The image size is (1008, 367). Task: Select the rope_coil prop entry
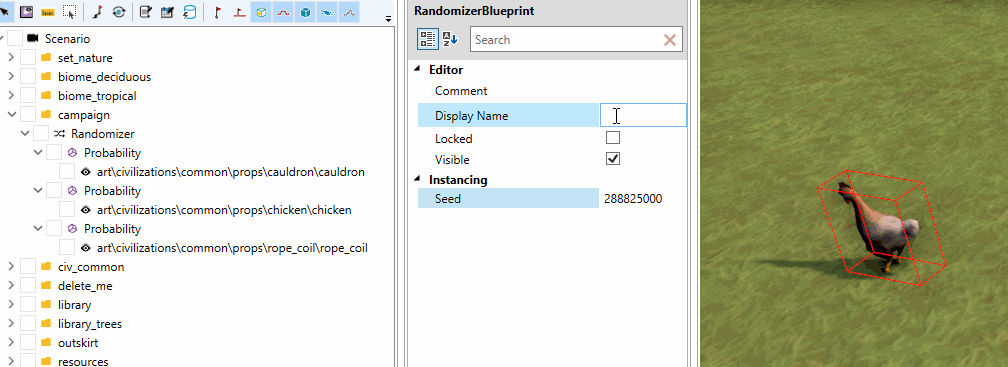[232, 247]
